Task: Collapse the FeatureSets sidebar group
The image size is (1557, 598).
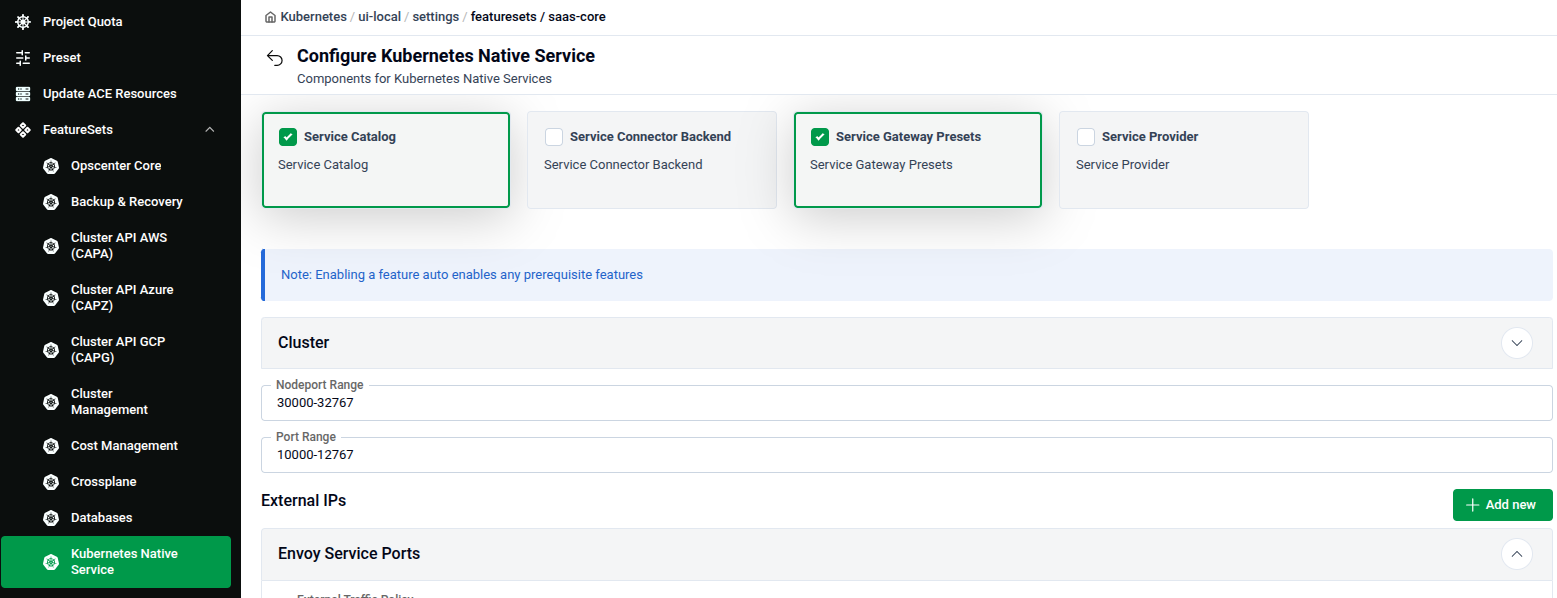Action: [209, 130]
